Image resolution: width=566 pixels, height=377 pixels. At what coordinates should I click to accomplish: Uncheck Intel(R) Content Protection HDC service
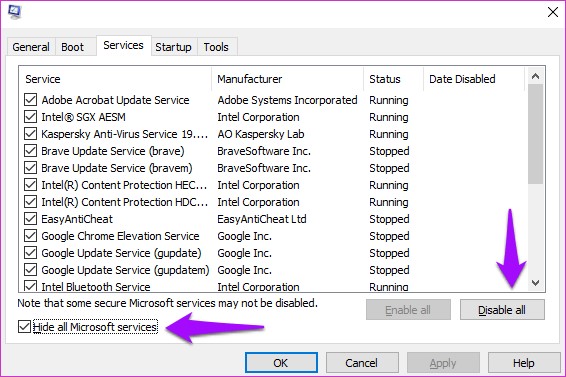(x=30, y=202)
